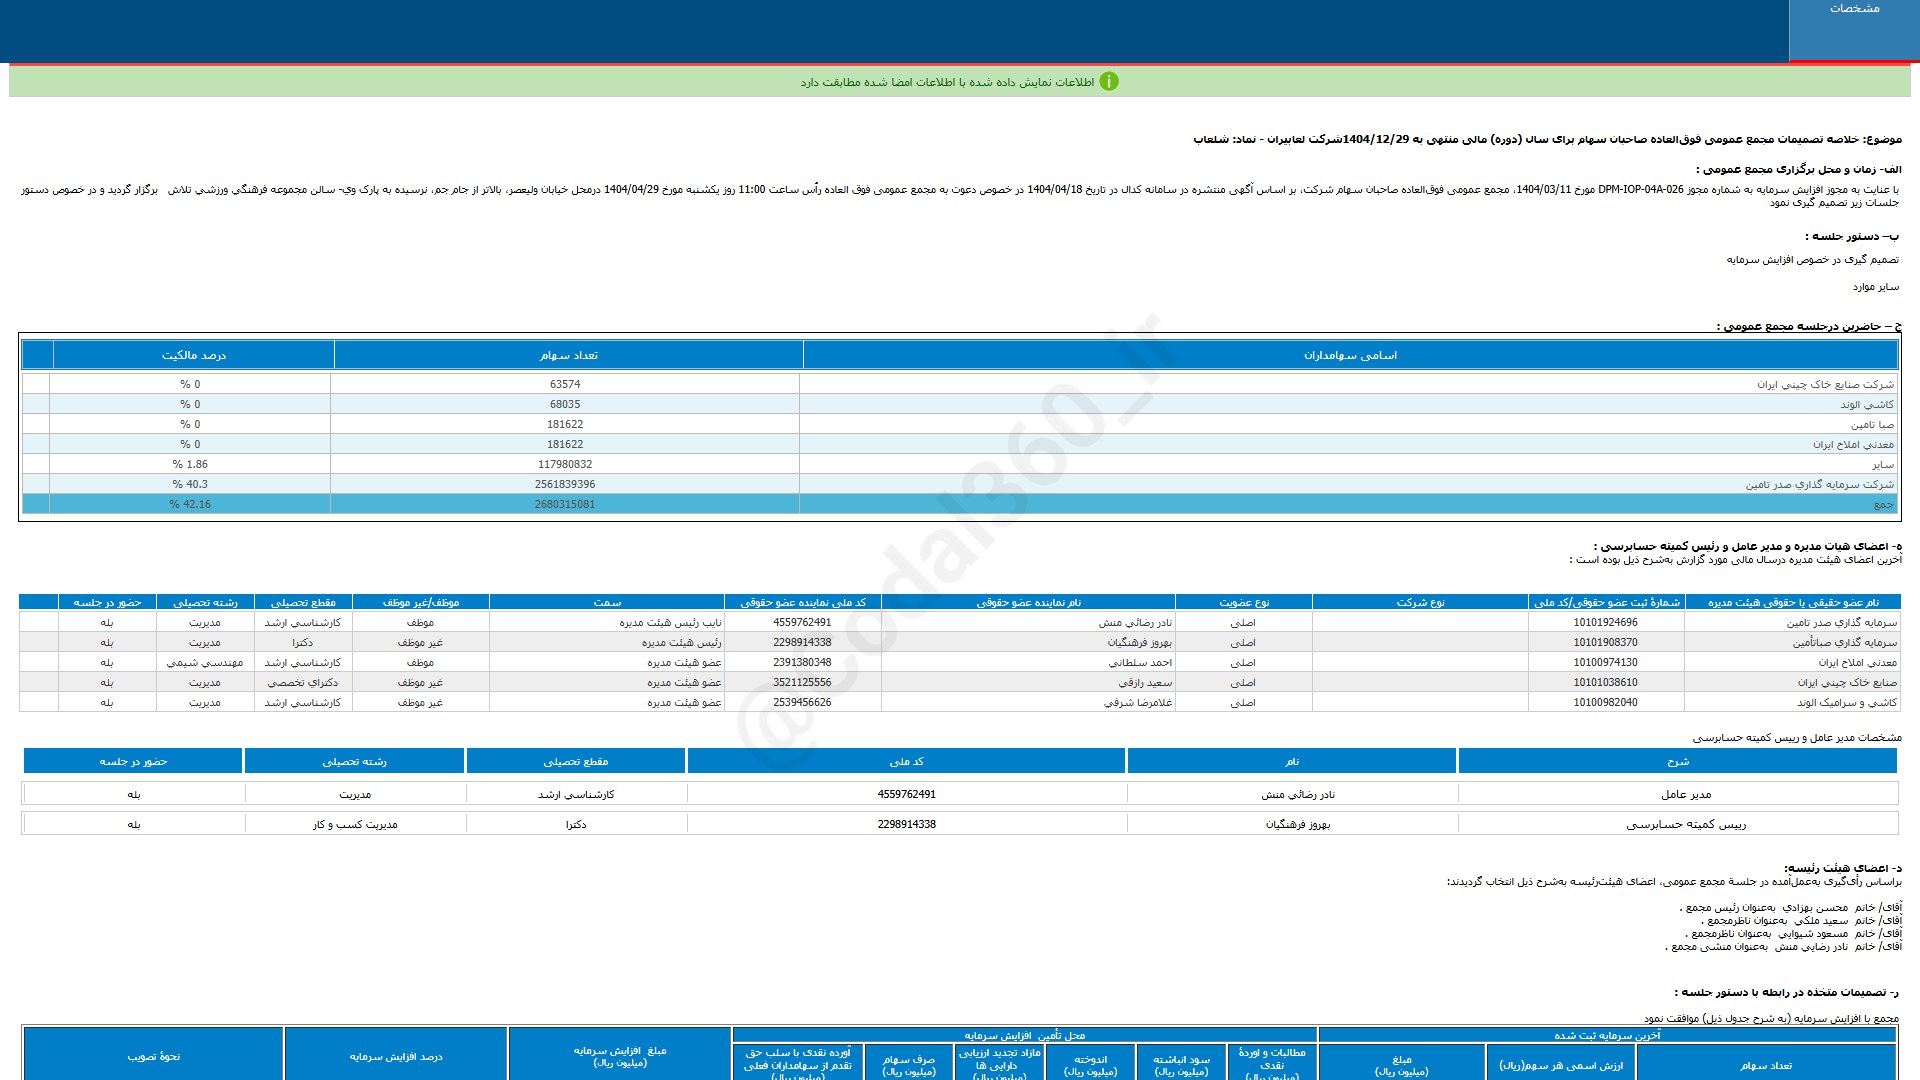Click registration number 10100982040
Viewport: 1920px width, 1080px height.
(1605, 702)
